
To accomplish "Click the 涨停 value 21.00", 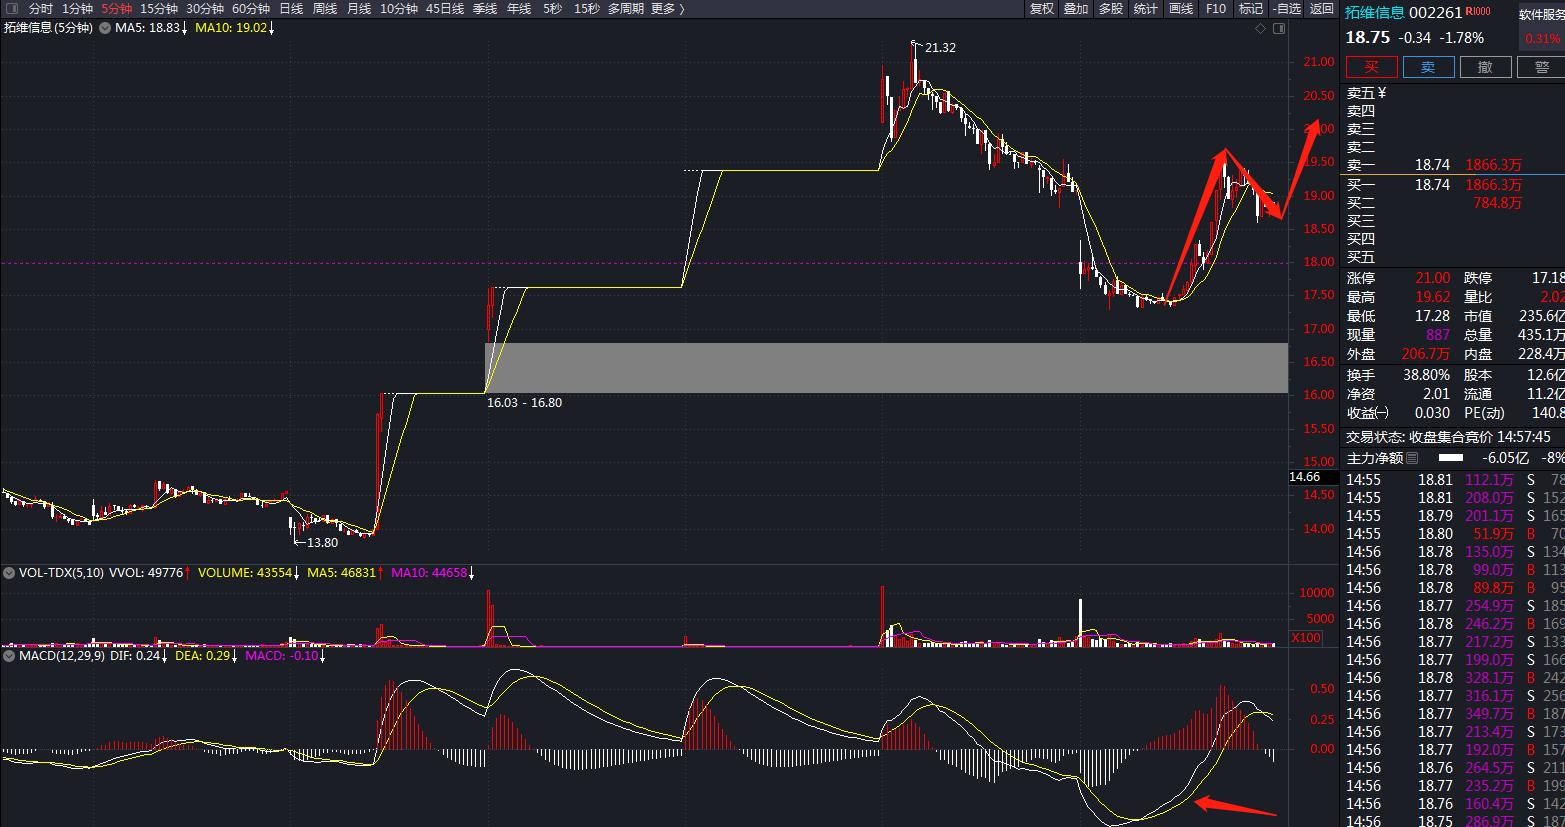I will [x=1432, y=278].
